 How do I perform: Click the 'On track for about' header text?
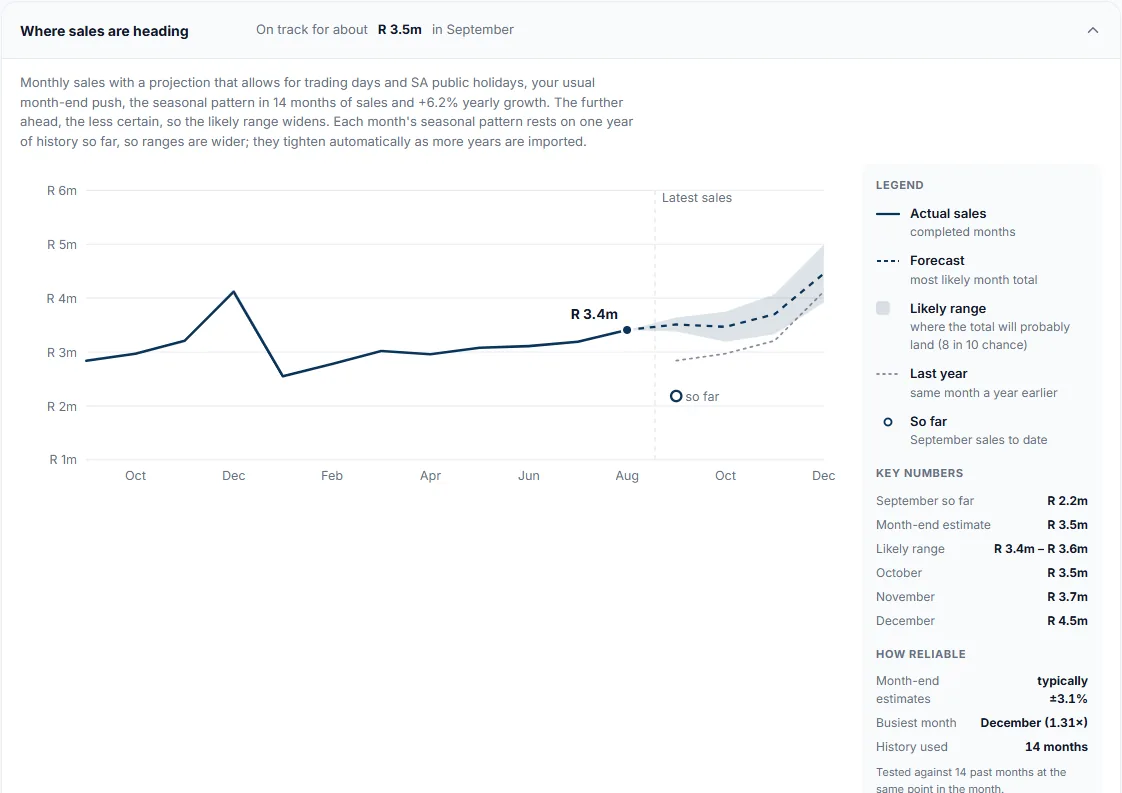(312, 29)
